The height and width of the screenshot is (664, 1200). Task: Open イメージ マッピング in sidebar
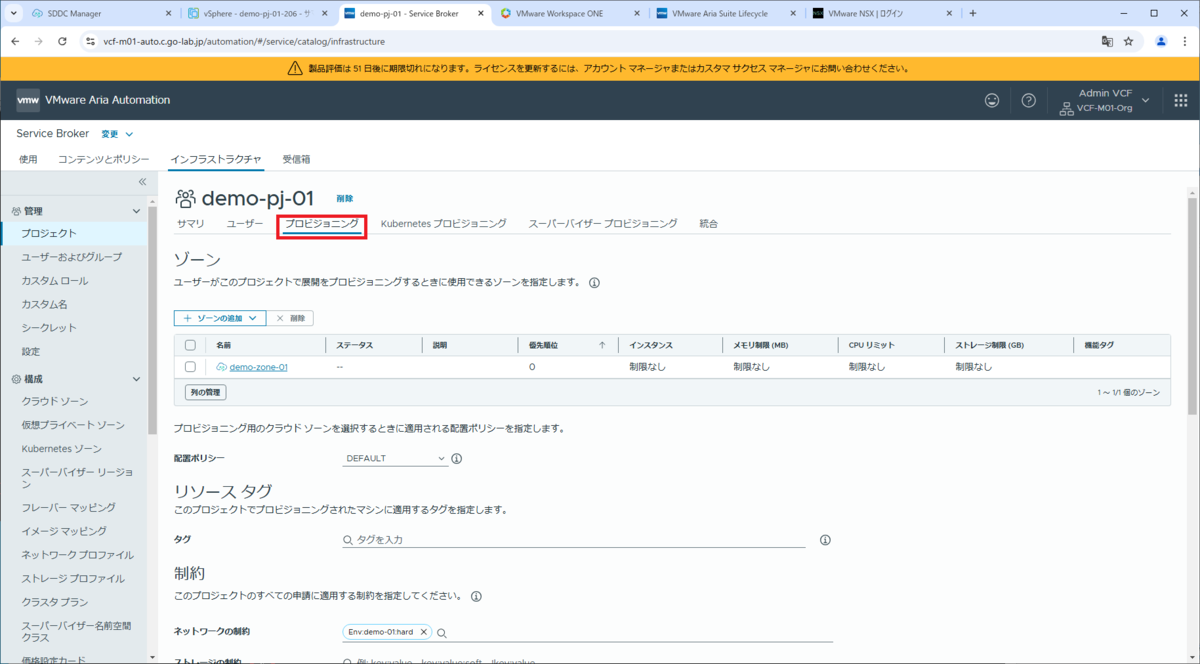[64, 531]
